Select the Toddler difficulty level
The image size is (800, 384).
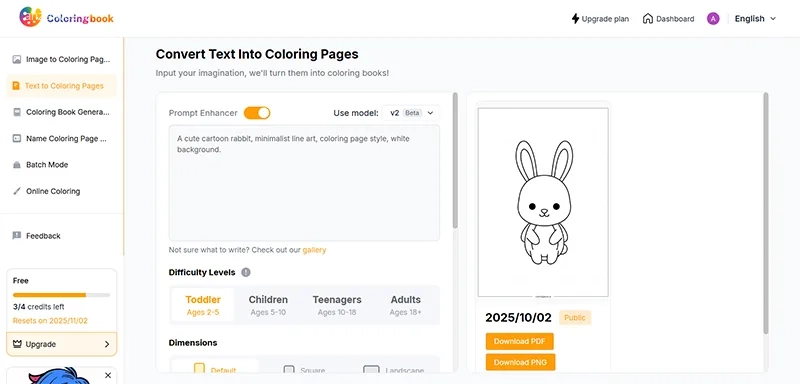[203, 305]
